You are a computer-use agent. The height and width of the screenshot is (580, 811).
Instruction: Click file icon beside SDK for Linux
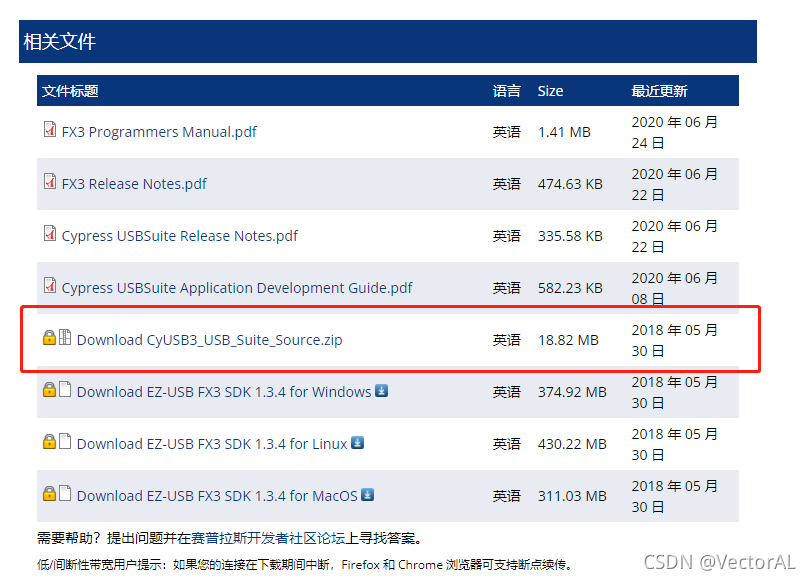(x=65, y=441)
